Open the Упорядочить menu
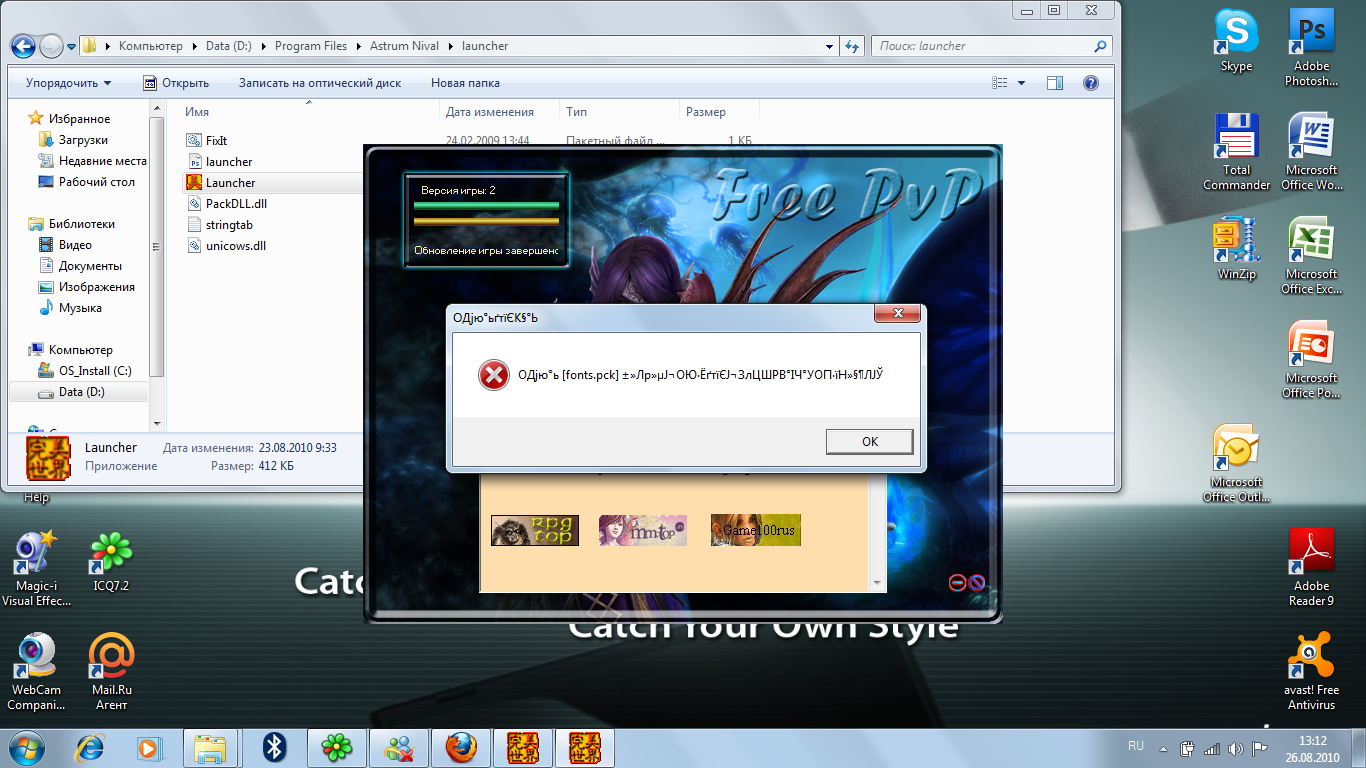 68,83
